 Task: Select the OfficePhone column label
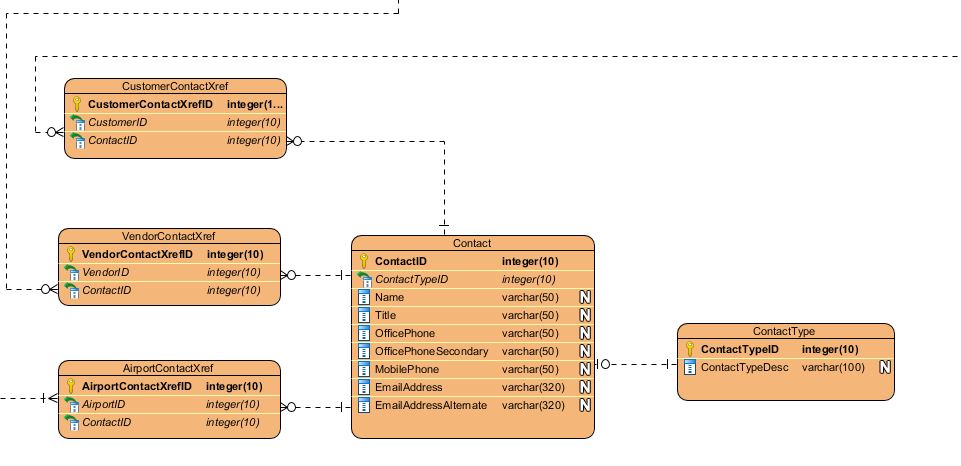click(405, 334)
